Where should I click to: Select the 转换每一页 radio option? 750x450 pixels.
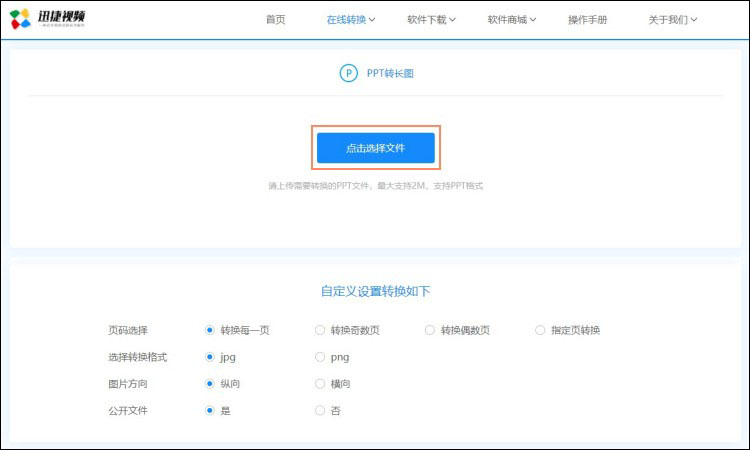point(210,330)
